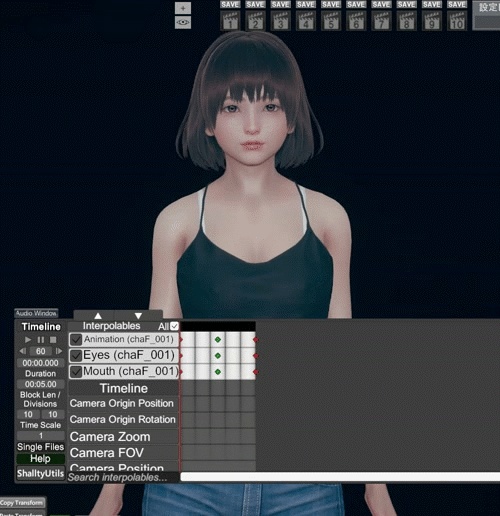Step to next frame arrow
This screenshot has width=500, height=516.
pyautogui.click(x=59, y=351)
